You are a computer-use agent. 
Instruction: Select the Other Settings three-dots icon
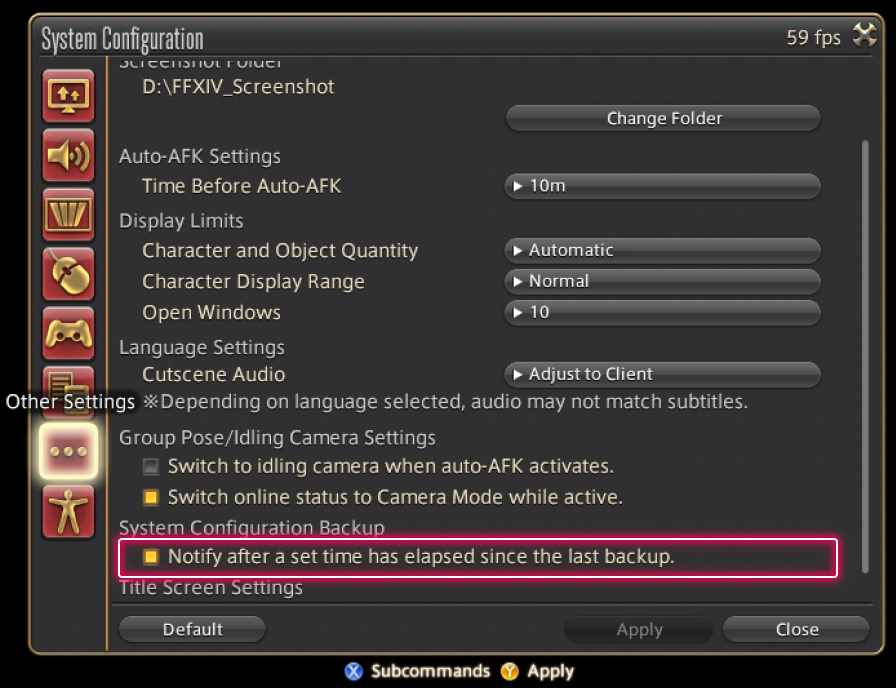pyautogui.click(x=68, y=451)
